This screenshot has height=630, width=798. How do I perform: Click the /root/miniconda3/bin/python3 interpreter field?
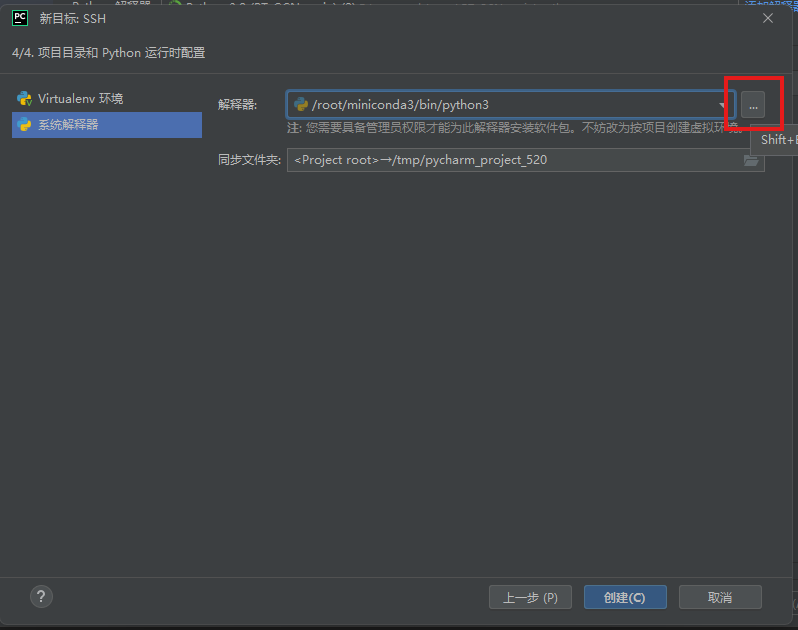(x=511, y=105)
